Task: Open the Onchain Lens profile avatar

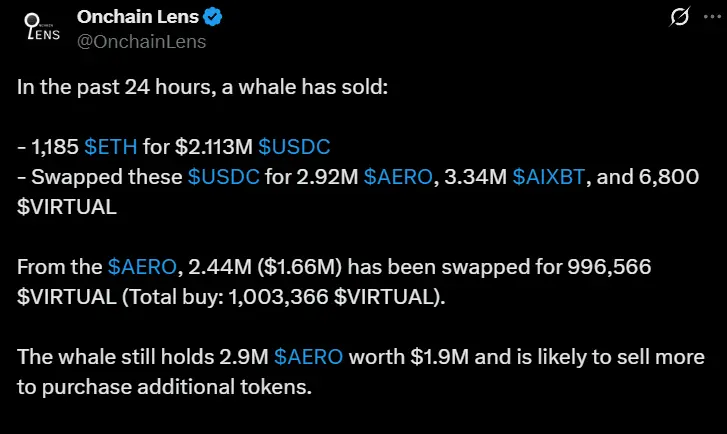Action: 43,27
